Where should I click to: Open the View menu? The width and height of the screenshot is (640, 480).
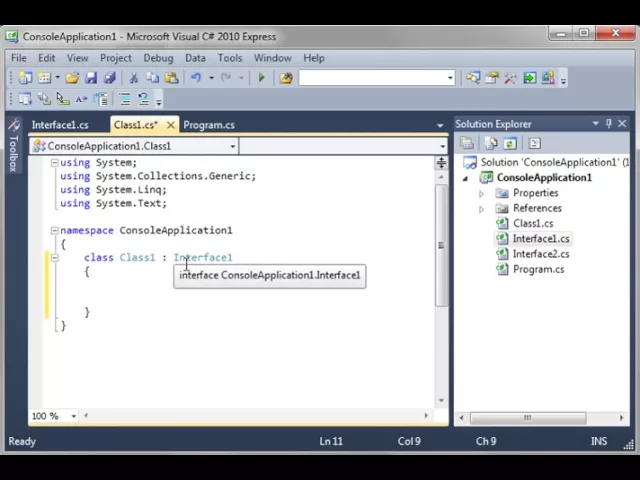point(78,58)
